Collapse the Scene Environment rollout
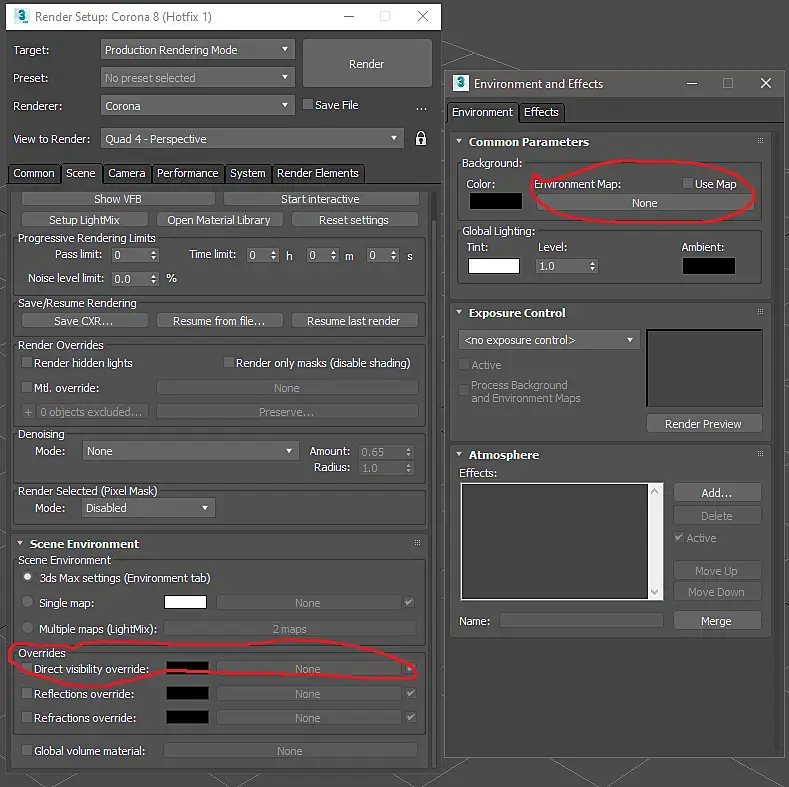The width and height of the screenshot is (789, 787). point(20,543)
